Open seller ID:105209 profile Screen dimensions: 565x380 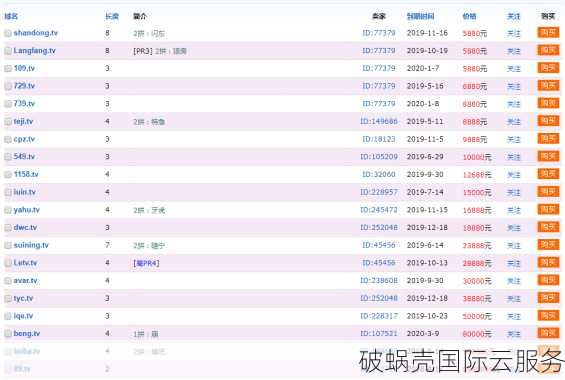coord(379,157)
